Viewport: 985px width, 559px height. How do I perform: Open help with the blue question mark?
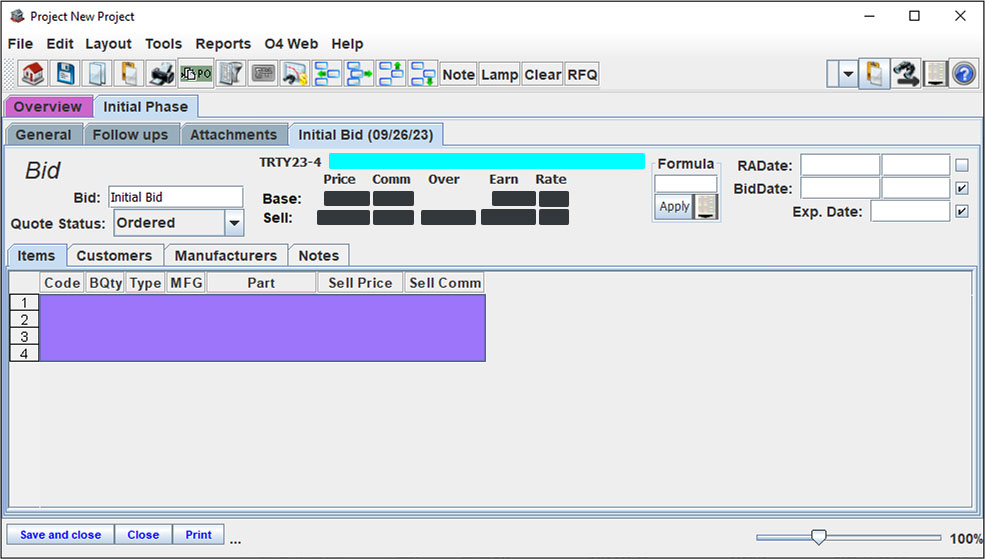click(x=964, y=74)
